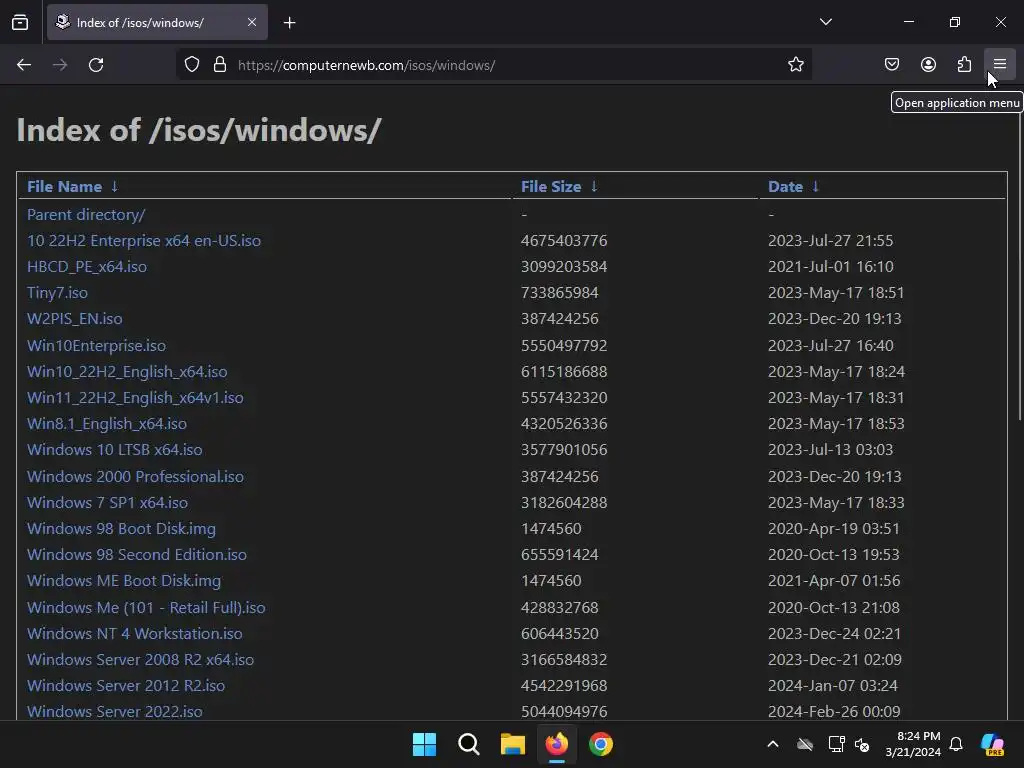The image size is (1024, 768).
Task: Open Firefox account icon
Action: [928, 65]
